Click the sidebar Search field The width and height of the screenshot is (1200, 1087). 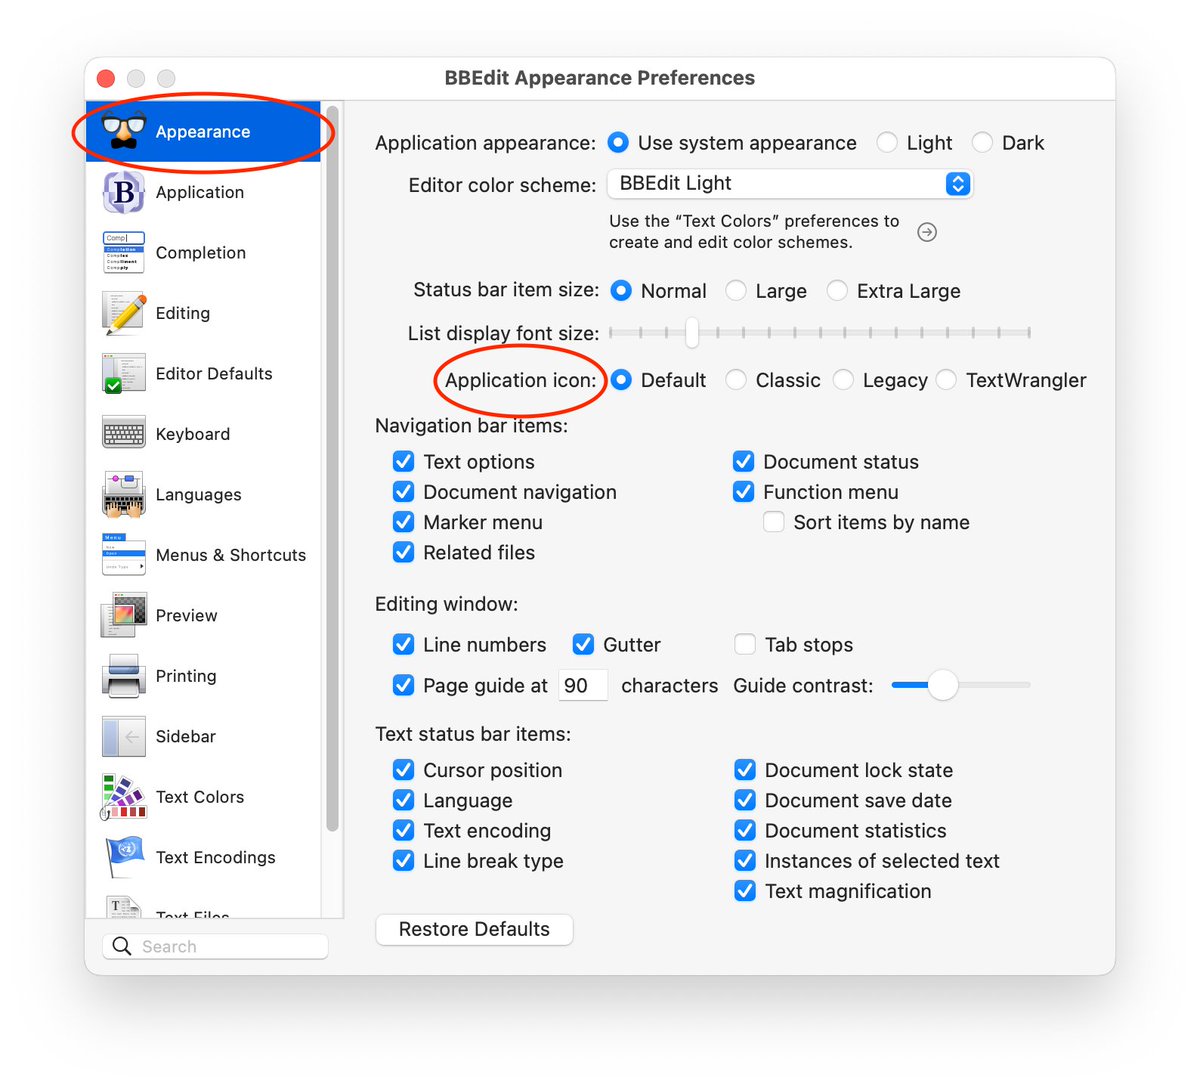pyautogui.click(x=215, y=946)
